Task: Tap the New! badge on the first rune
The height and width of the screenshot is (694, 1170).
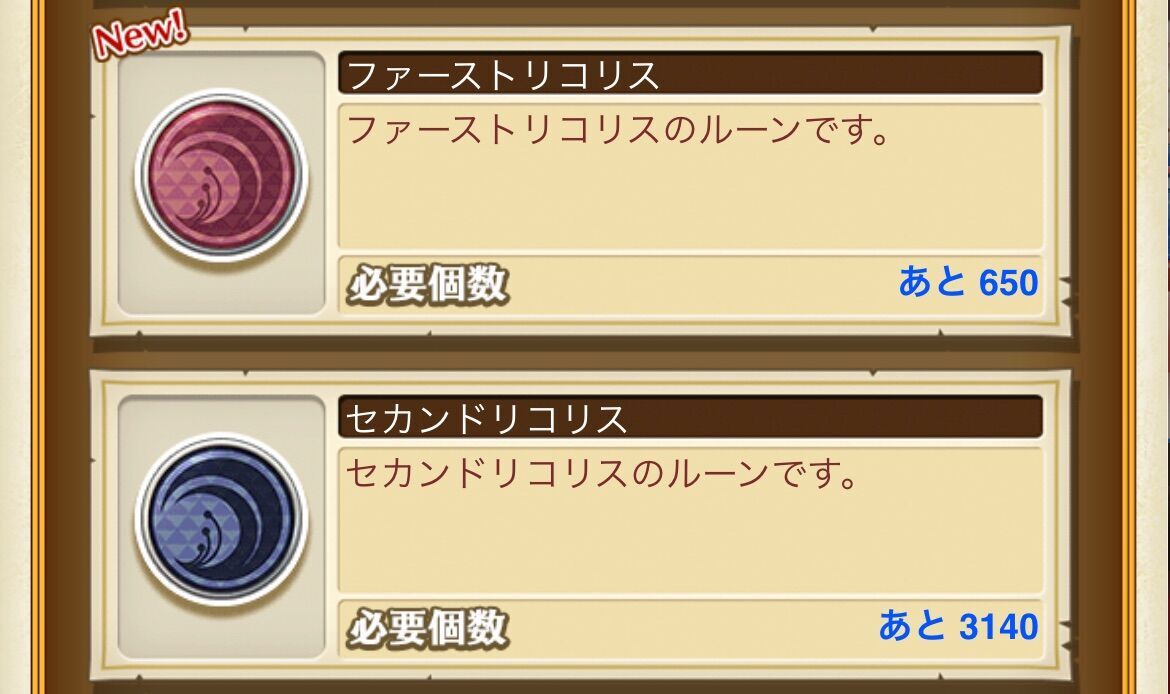Action: 137,32
